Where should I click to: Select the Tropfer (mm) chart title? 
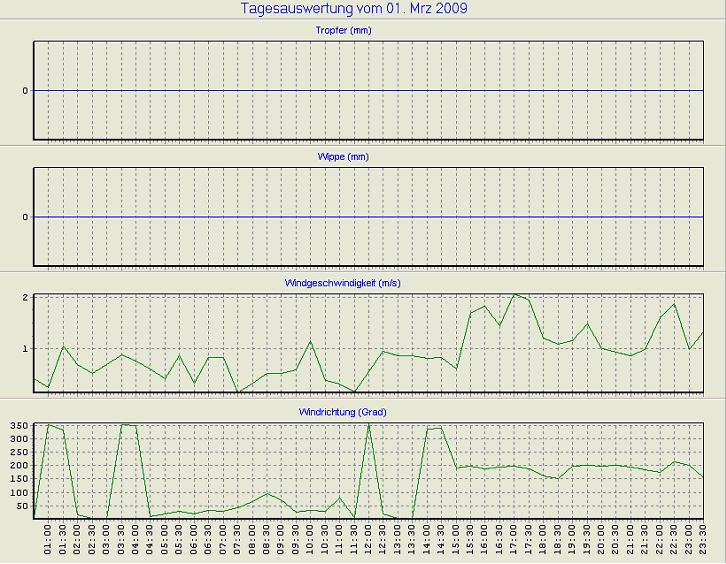pyautogui.click(x=356, y=30)
